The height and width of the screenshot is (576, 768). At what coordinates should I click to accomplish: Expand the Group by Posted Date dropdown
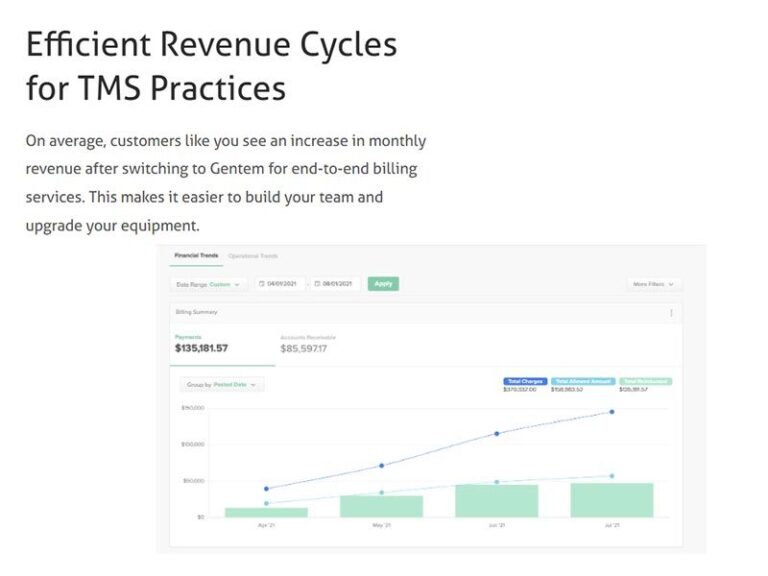pos(222,384)
